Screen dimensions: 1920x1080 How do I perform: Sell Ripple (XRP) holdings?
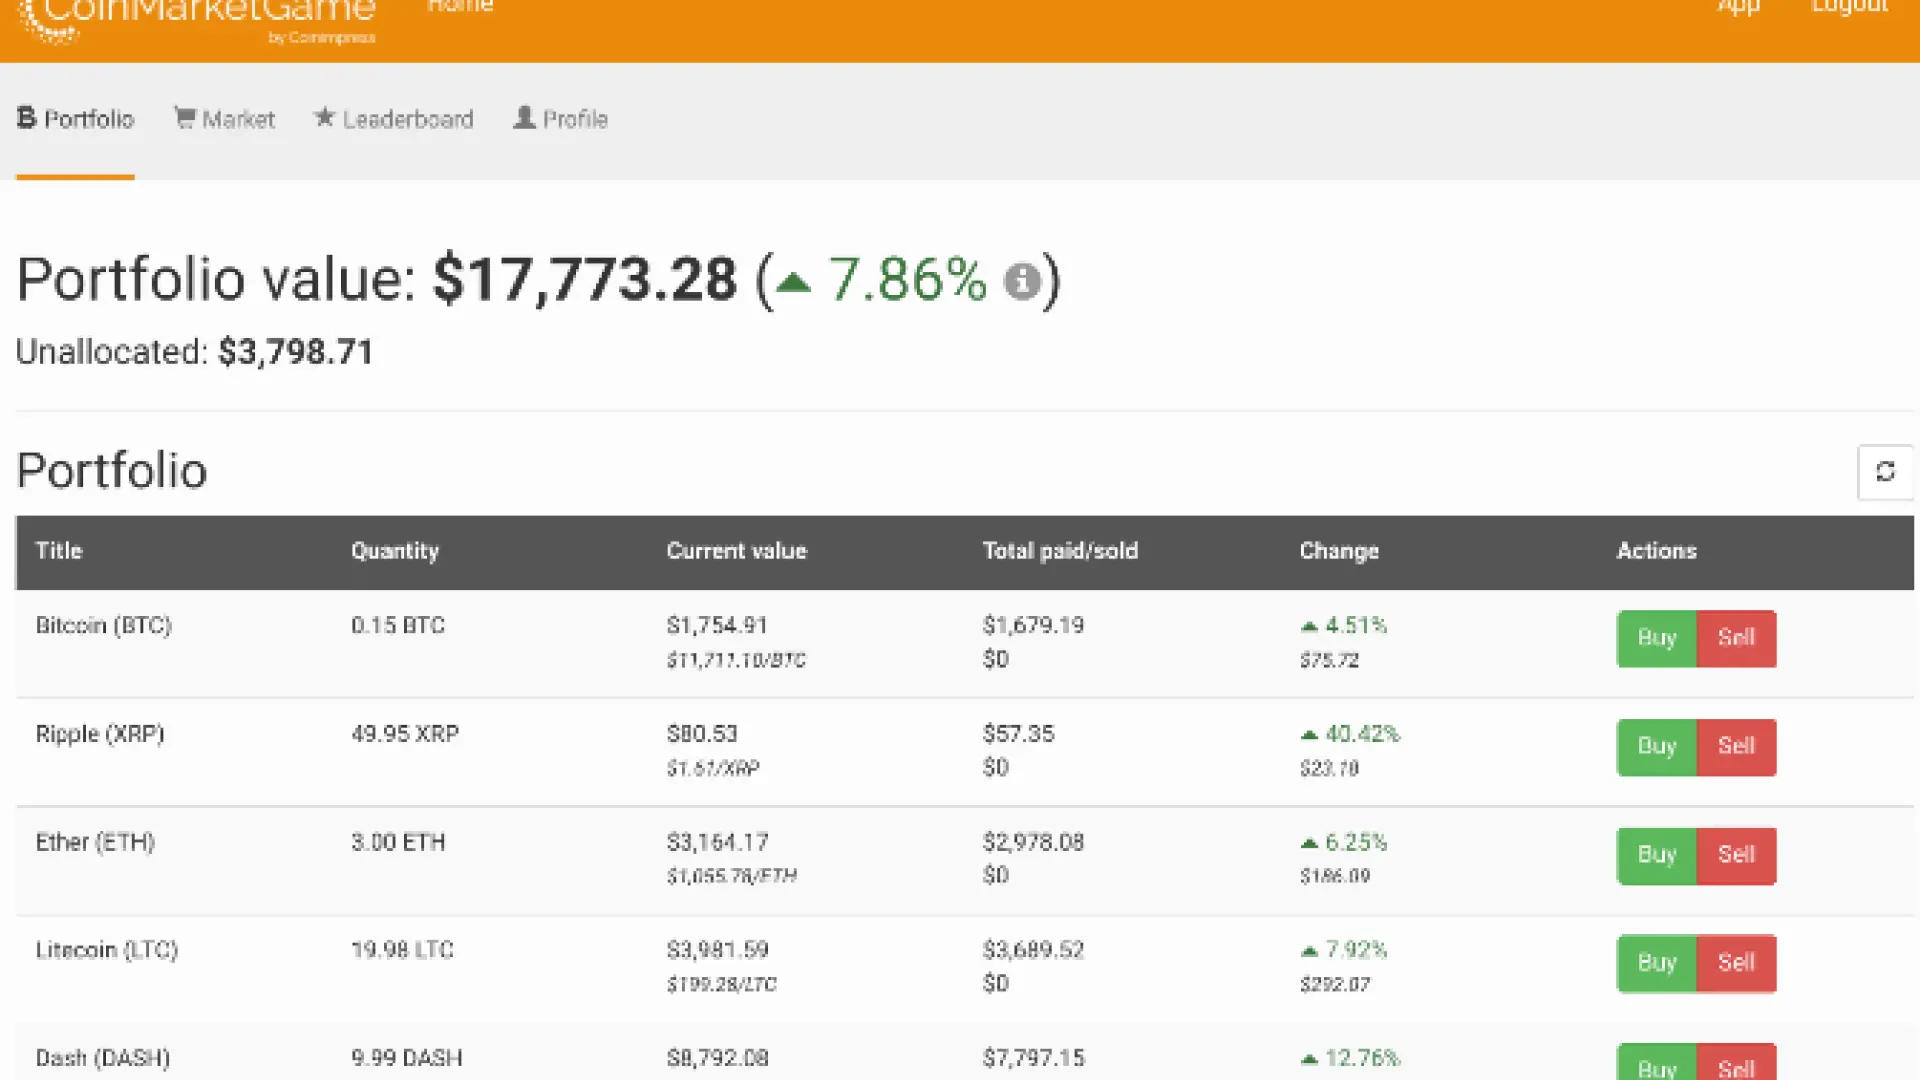coord(1737,746)
